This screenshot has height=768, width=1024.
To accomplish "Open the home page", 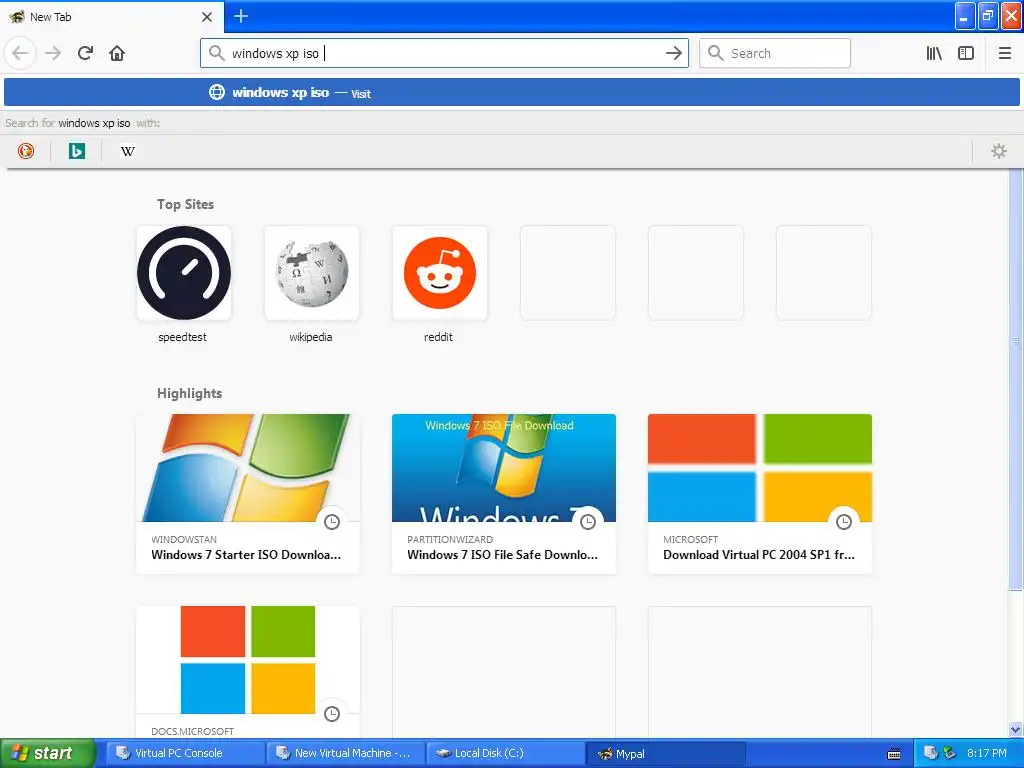I will tap(117, 53).
